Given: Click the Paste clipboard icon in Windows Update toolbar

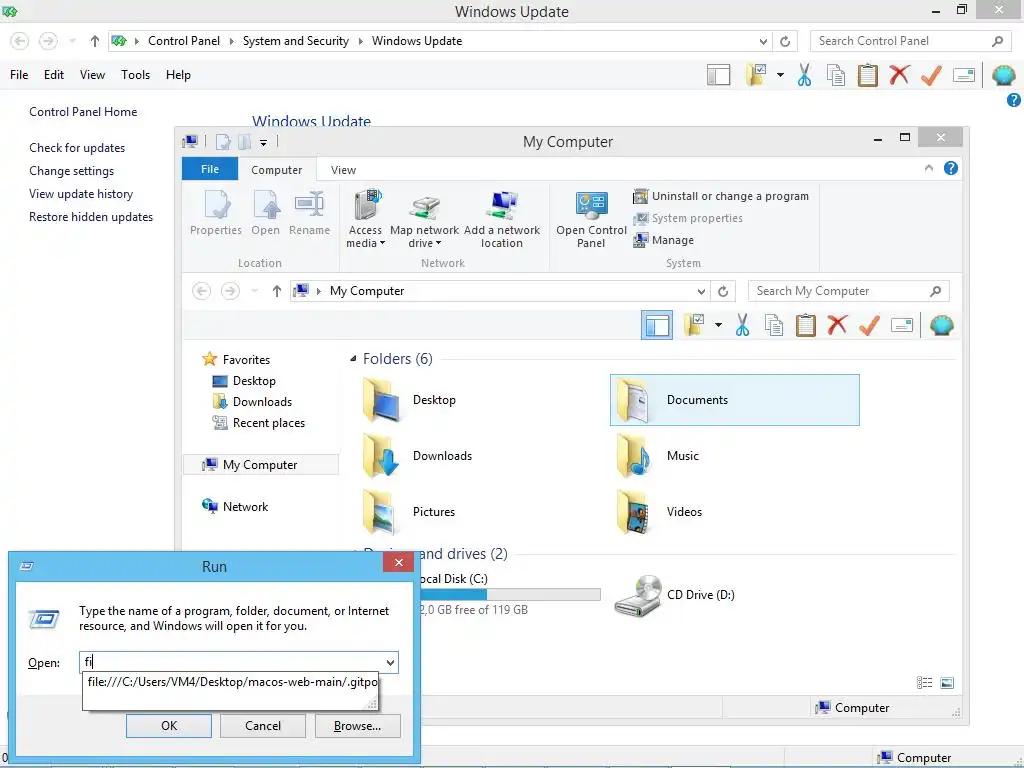Looking at the screenshot, I should 867,75.
